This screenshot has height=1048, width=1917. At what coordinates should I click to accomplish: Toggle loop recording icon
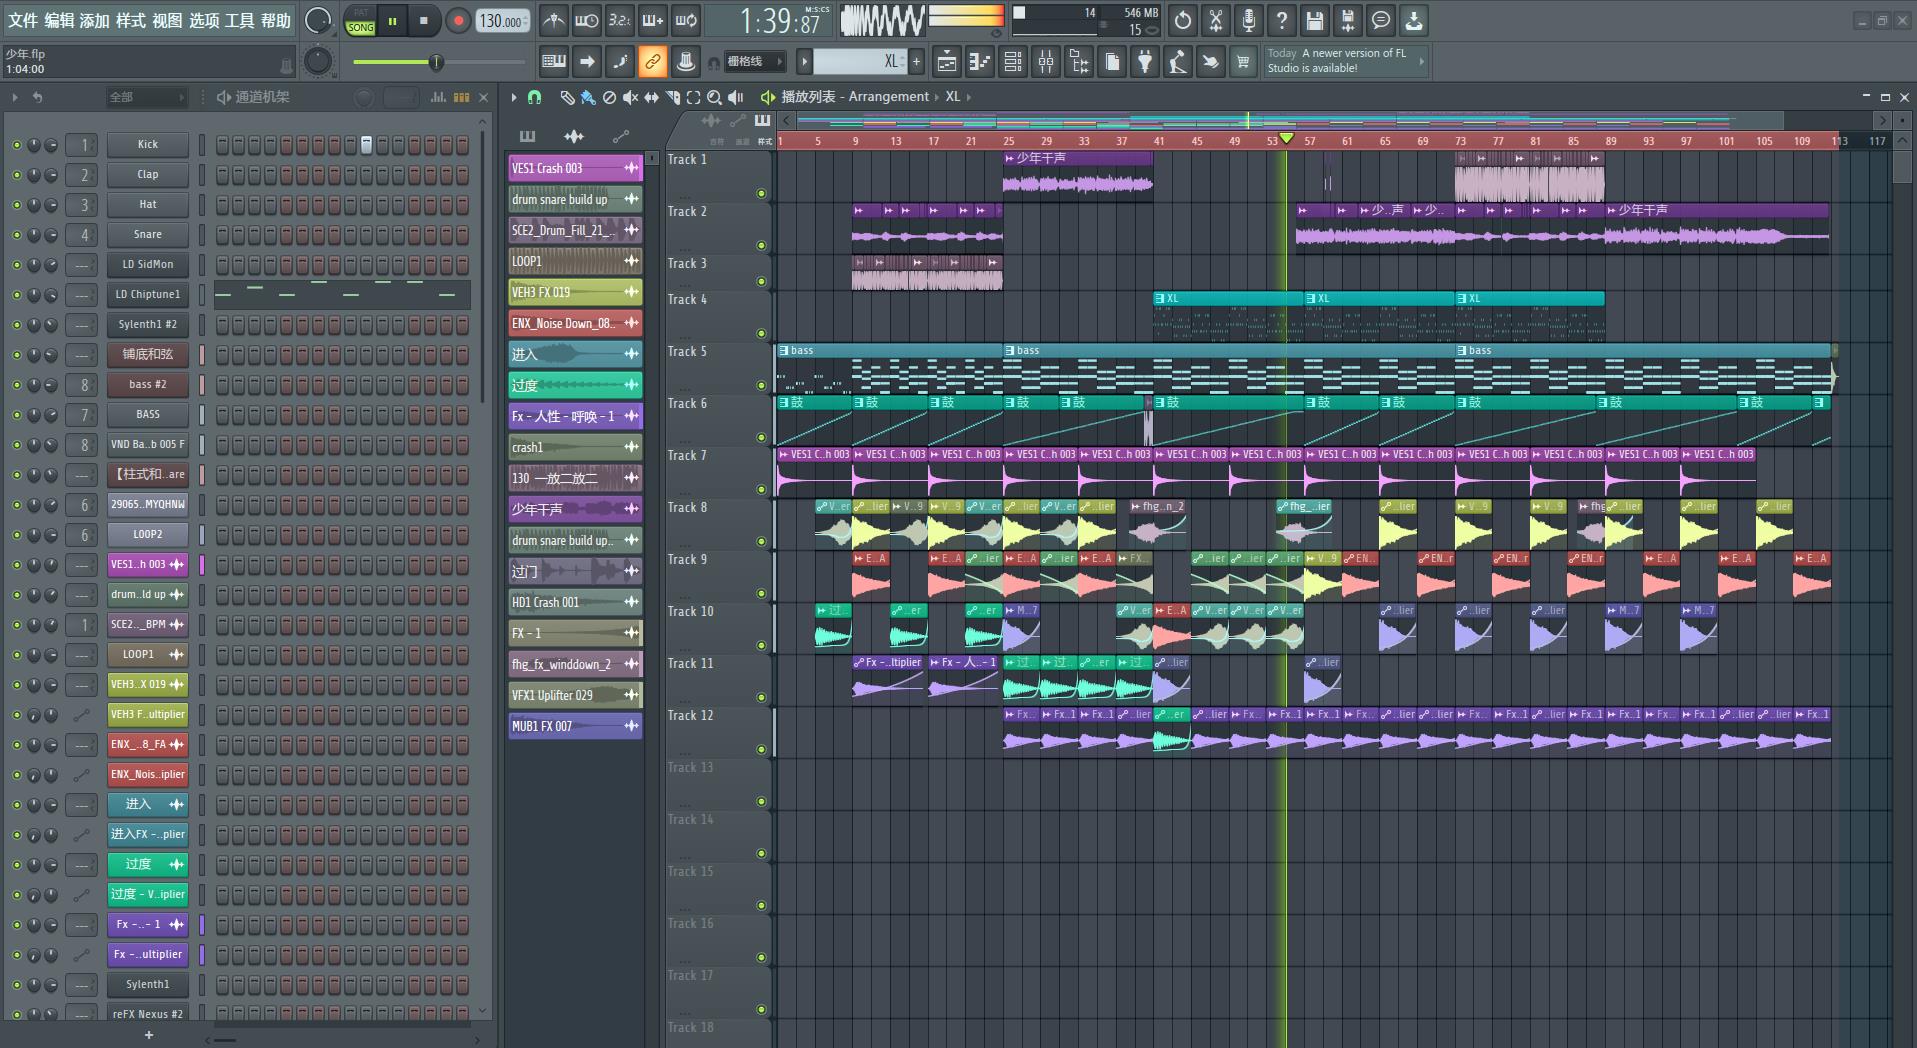686,20
